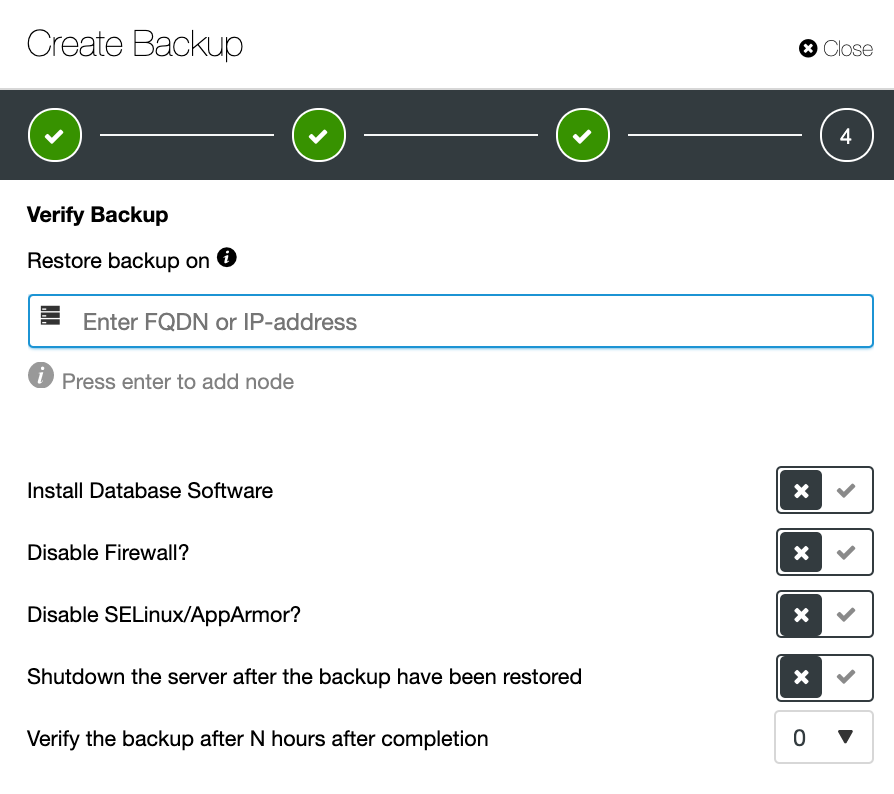The height and width of the screenshot is (794, 894).
Task: Open Verify after N hours dropdown
Action: click(824, 737)
